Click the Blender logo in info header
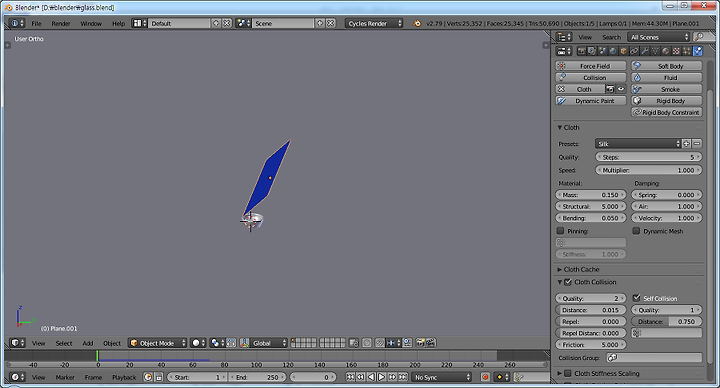 click(x=417, y=23)
